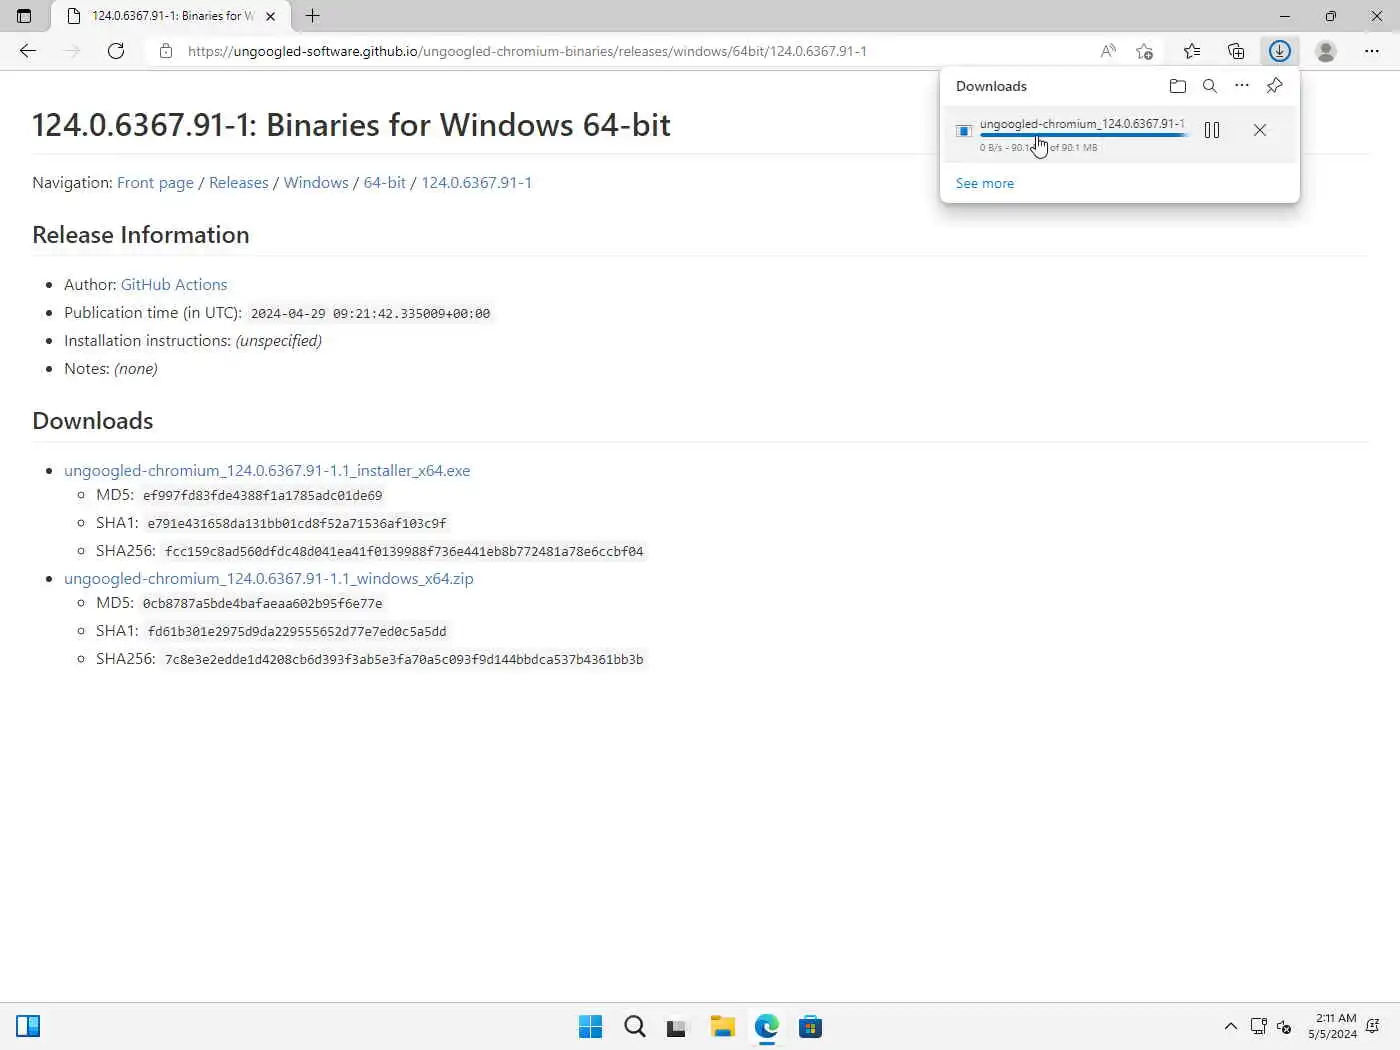Add this page to favorites star
Viewport: 1400px width, 1050px height.
(x=1145, y=51)
